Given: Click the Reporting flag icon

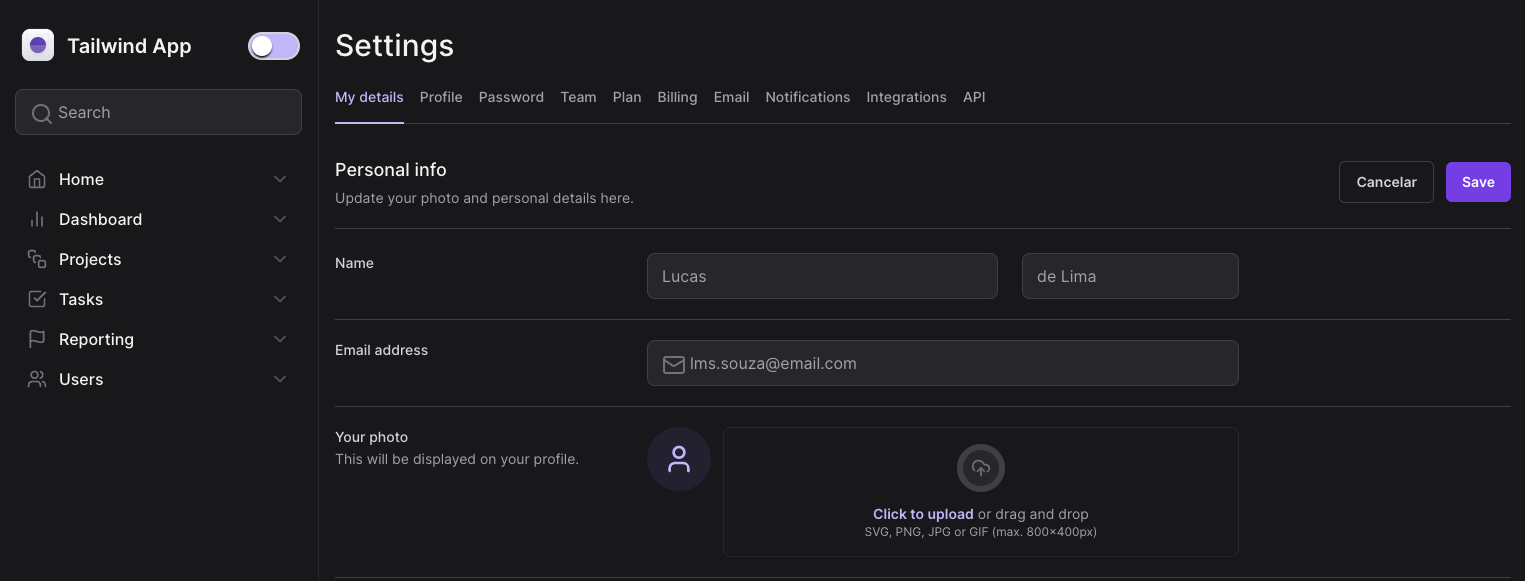Looking at the screenshot, I should pyautogui.click(x=37, y=339).
